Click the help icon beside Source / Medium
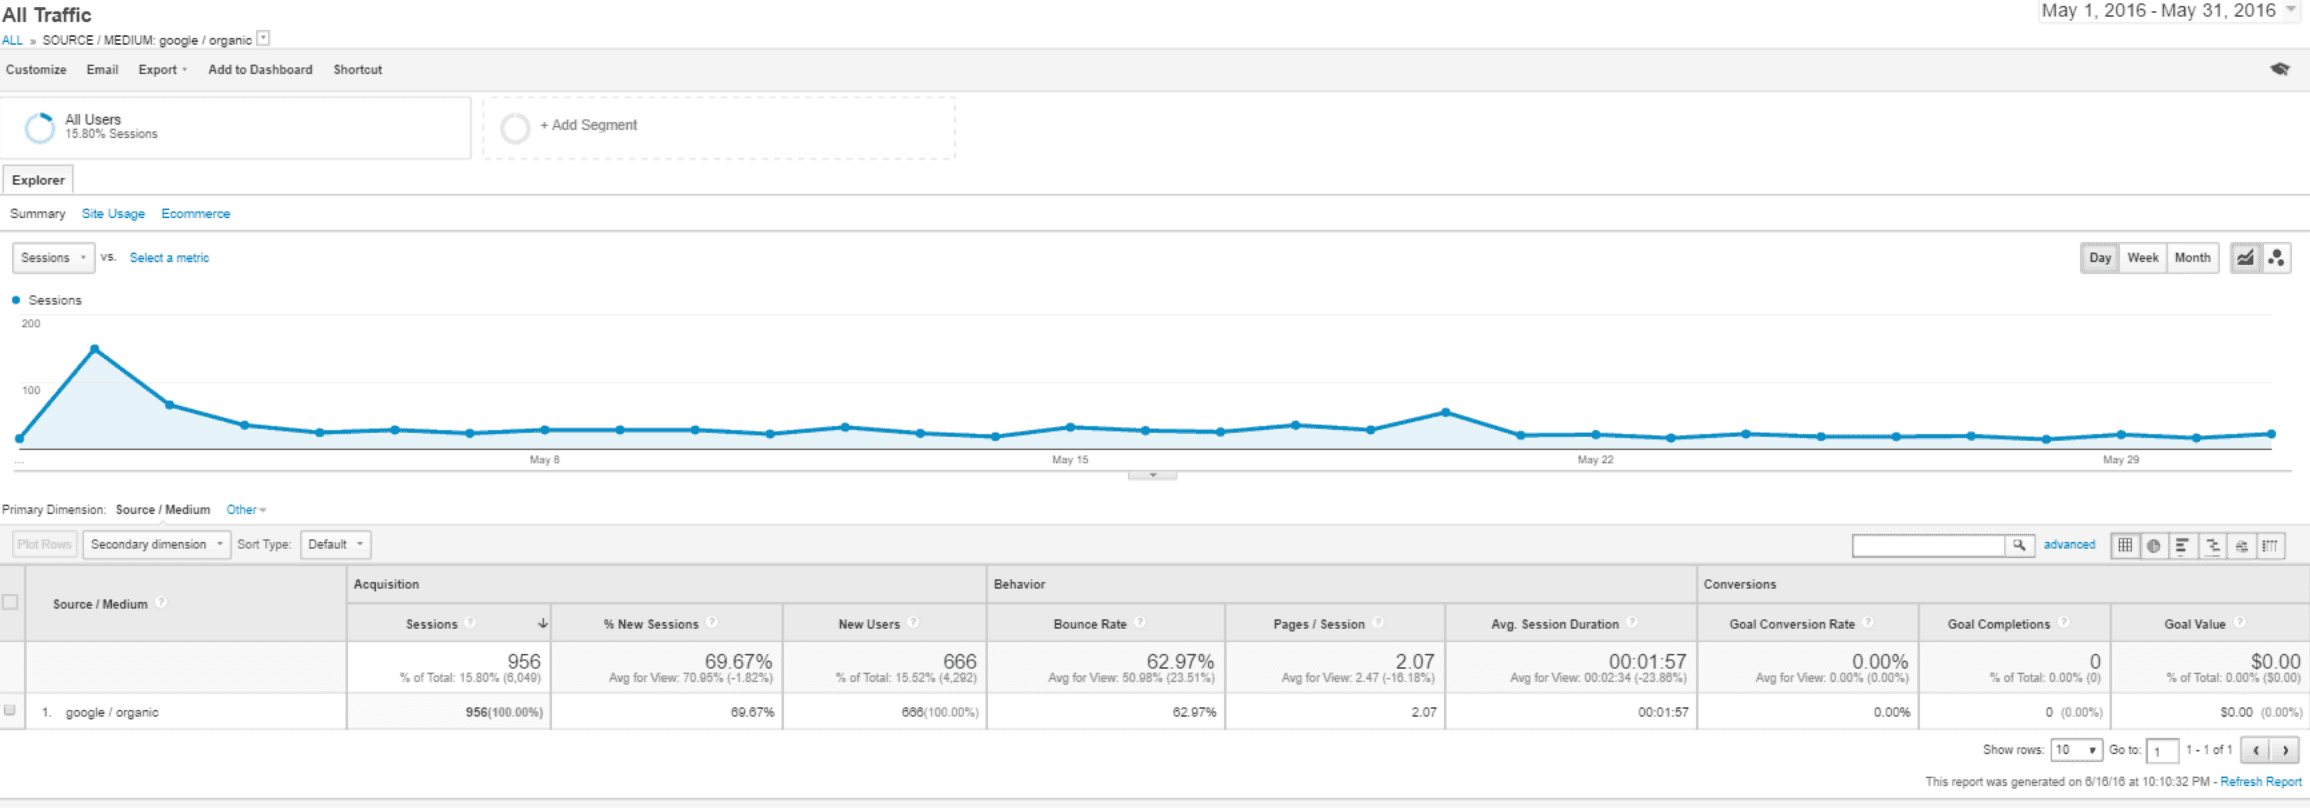Image resolution: width=2310 pixels, height=808 pixels. (x=161, y=603)
